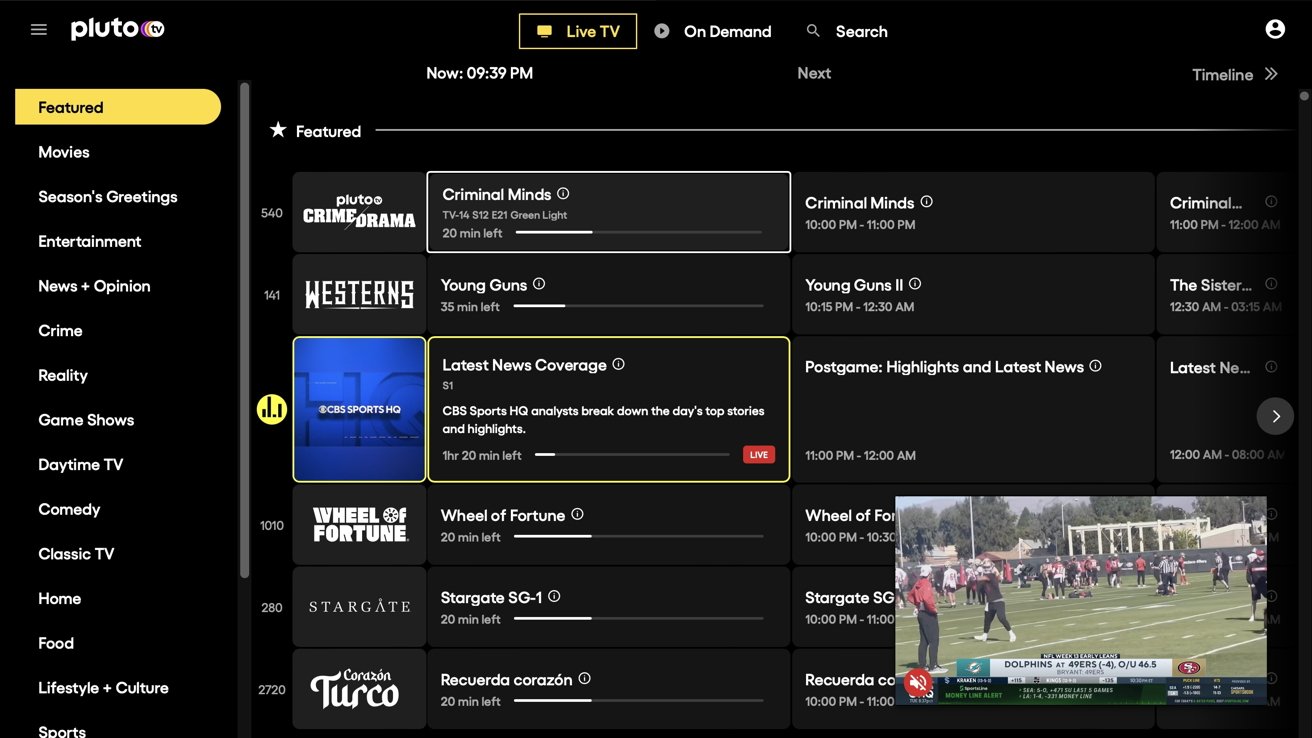
Task: Open The Sister... Westerns program card
Action: click(1226, 294)
